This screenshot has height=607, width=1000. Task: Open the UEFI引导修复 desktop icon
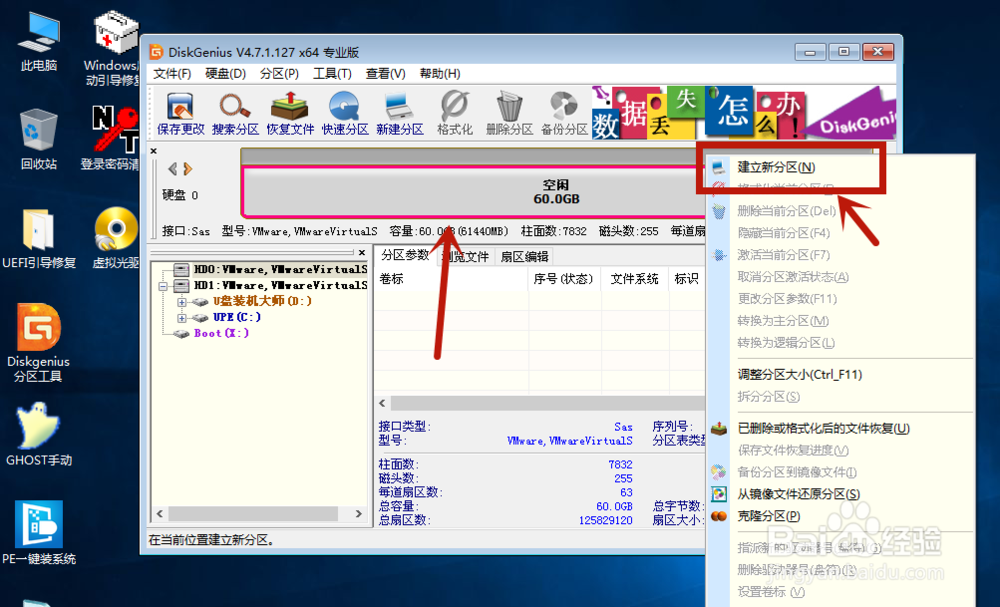[39, 238]
